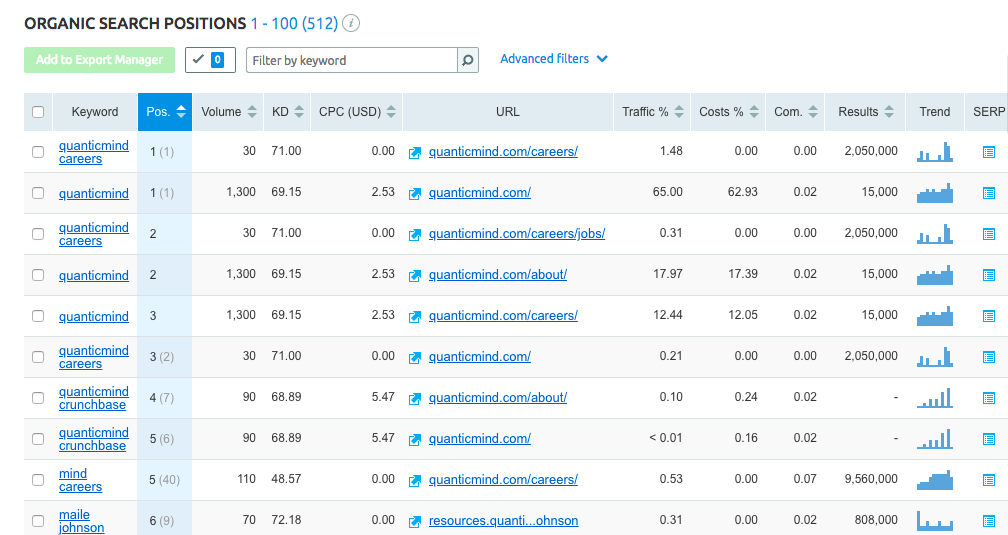Expand the Advanced filters dropdown
The image size is (1008, 535).
[554, 59]
